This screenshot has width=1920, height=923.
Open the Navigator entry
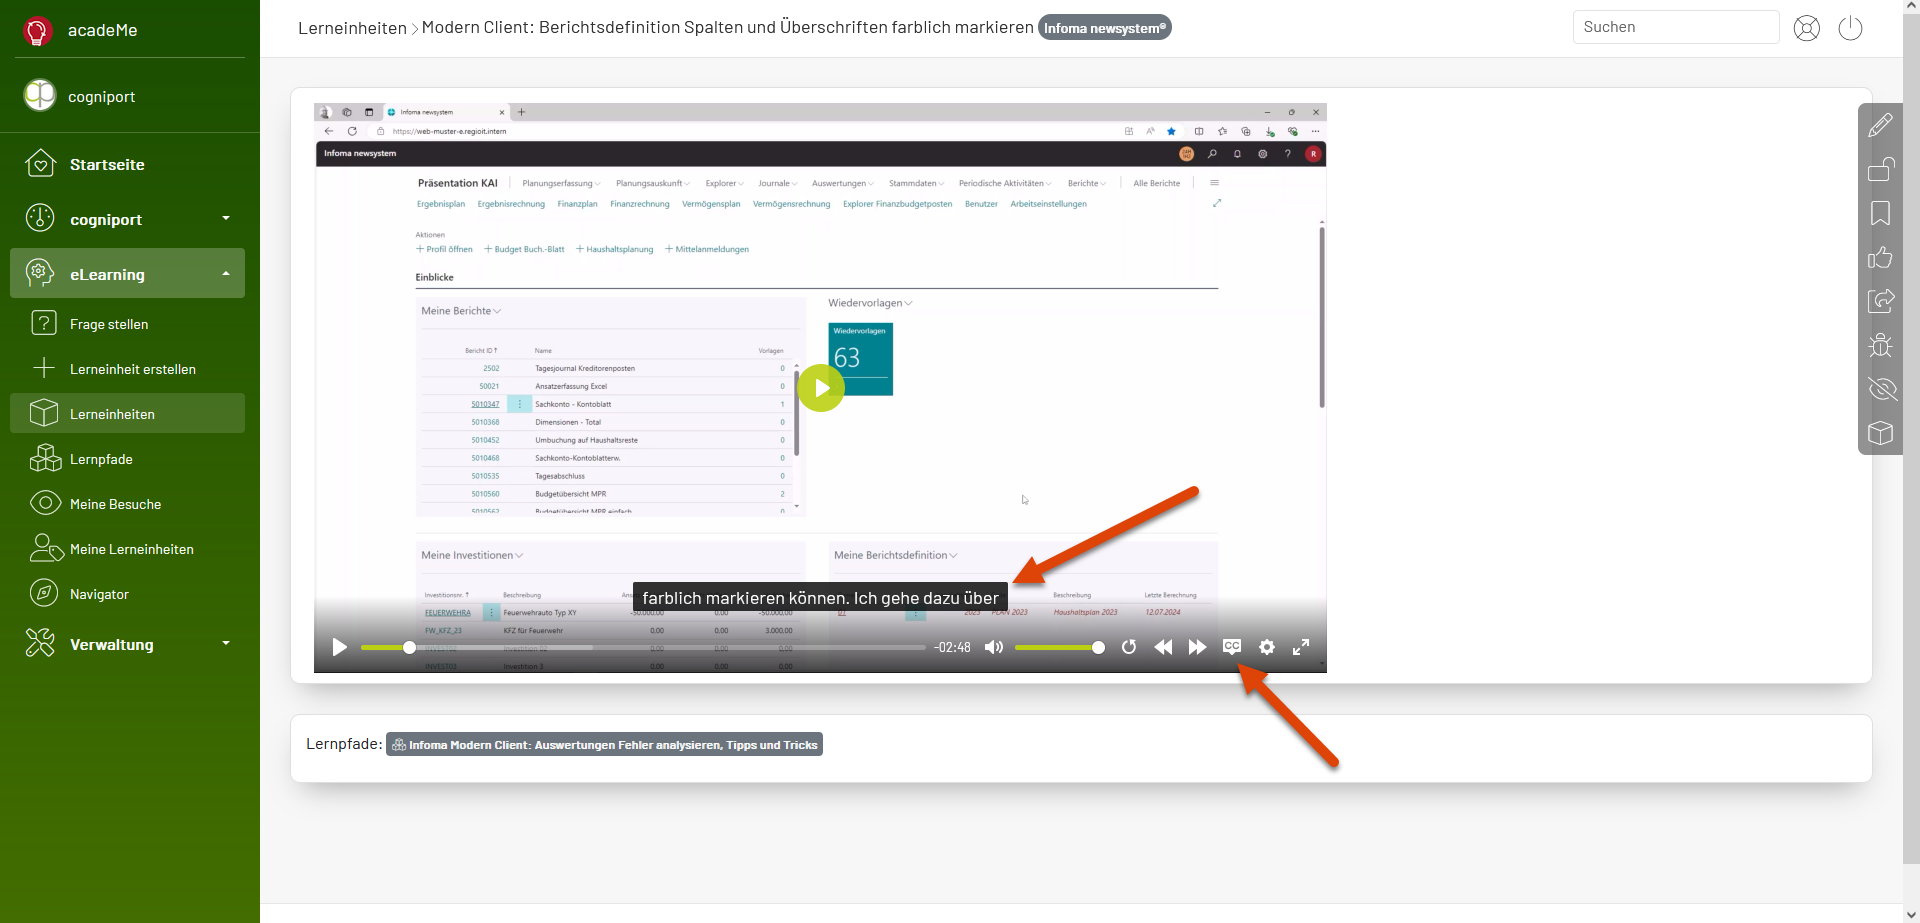(99, 594)
